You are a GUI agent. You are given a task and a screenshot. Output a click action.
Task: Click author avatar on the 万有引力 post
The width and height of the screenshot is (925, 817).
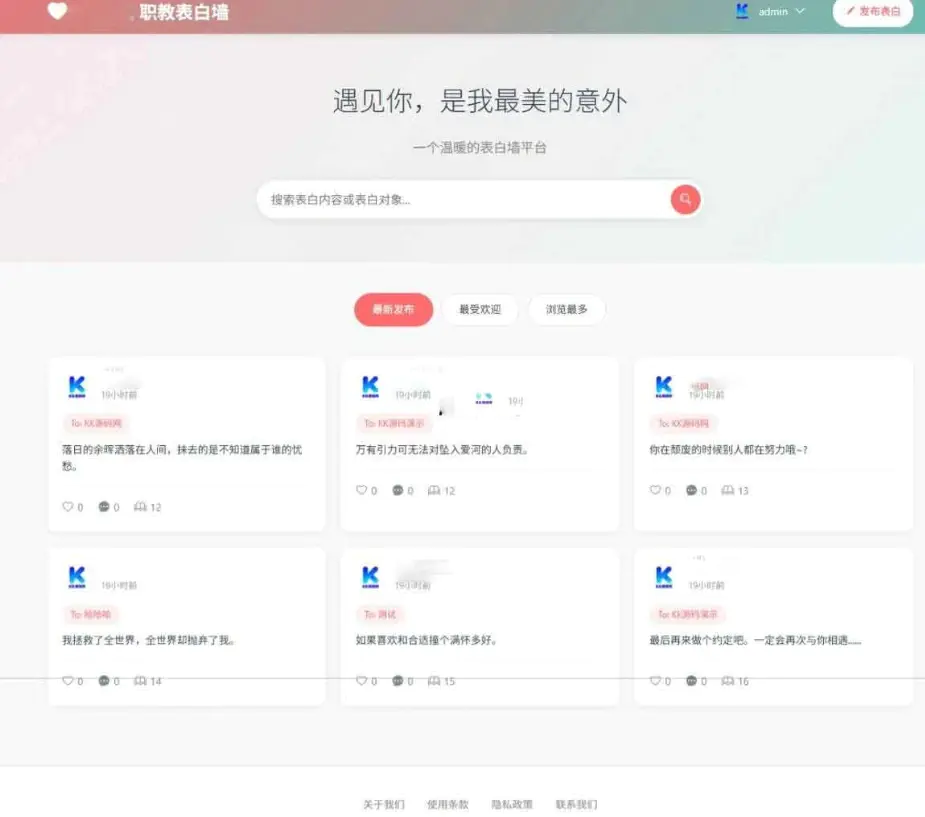point(370,387)
